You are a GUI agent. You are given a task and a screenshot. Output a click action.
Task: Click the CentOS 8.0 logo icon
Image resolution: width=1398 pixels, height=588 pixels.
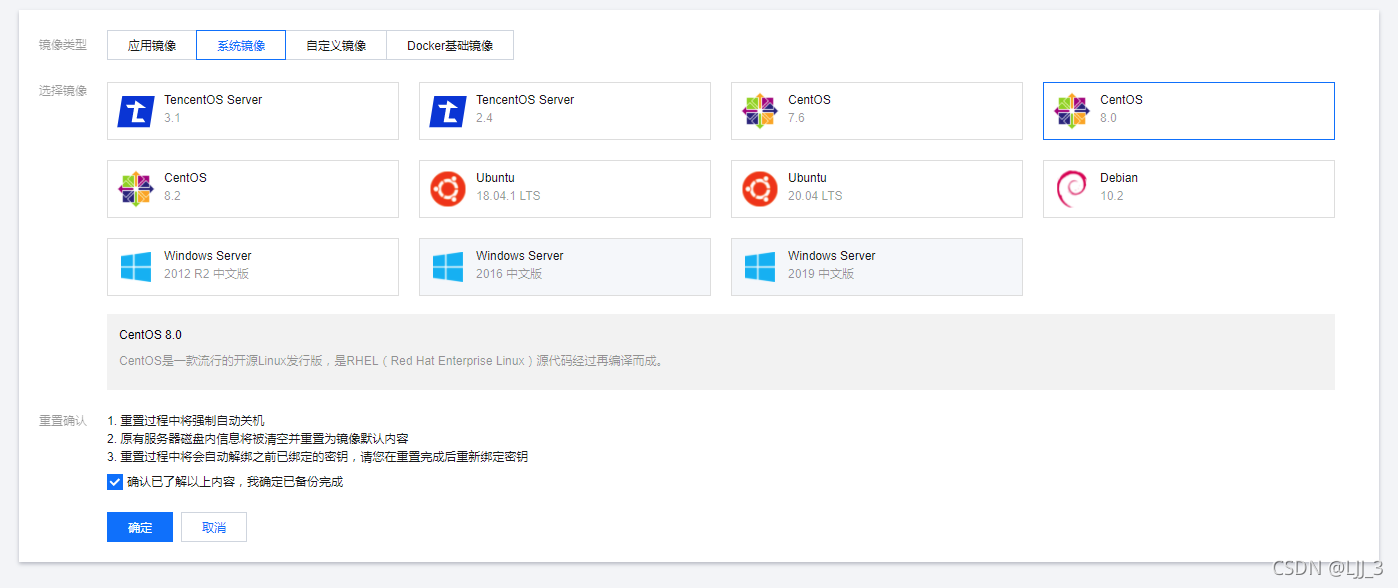click(1072, 111)
